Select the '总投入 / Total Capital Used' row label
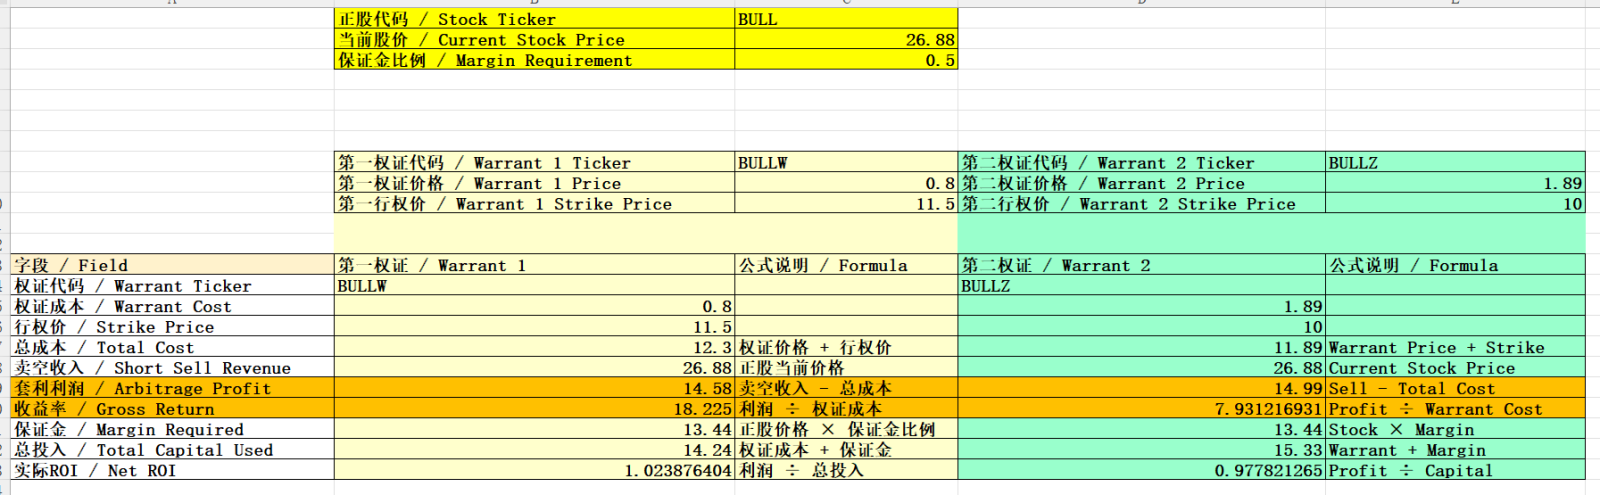 172,450
